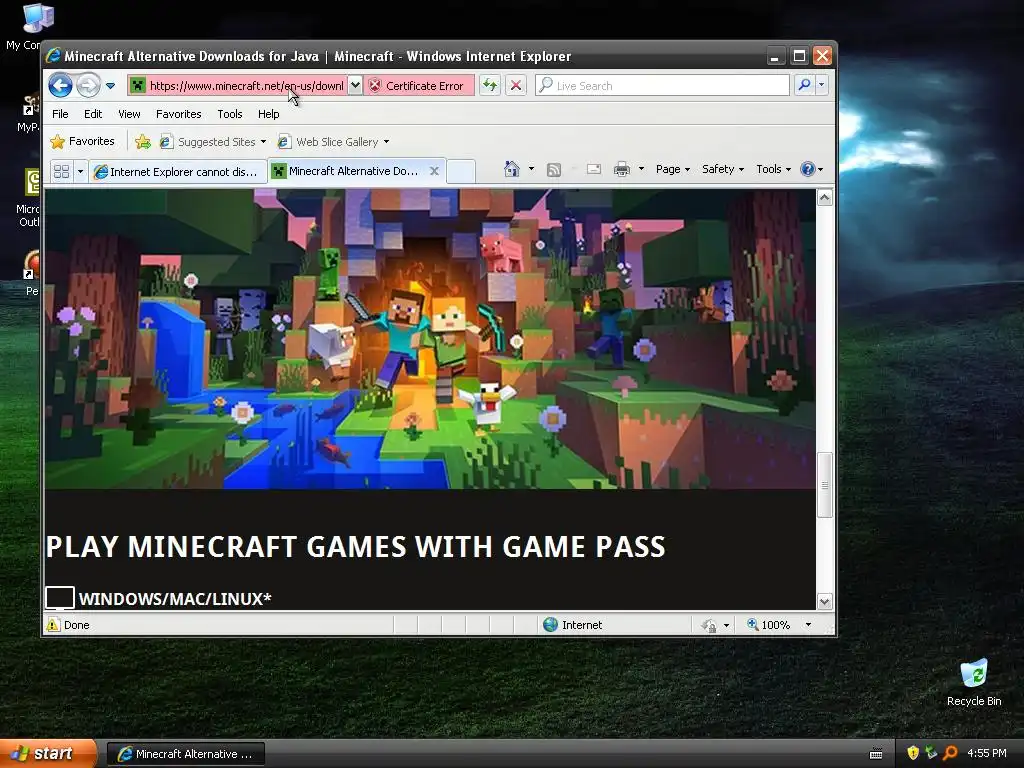
Task: Open the Favorites menu in menu bar
Action: coord(178,114)
